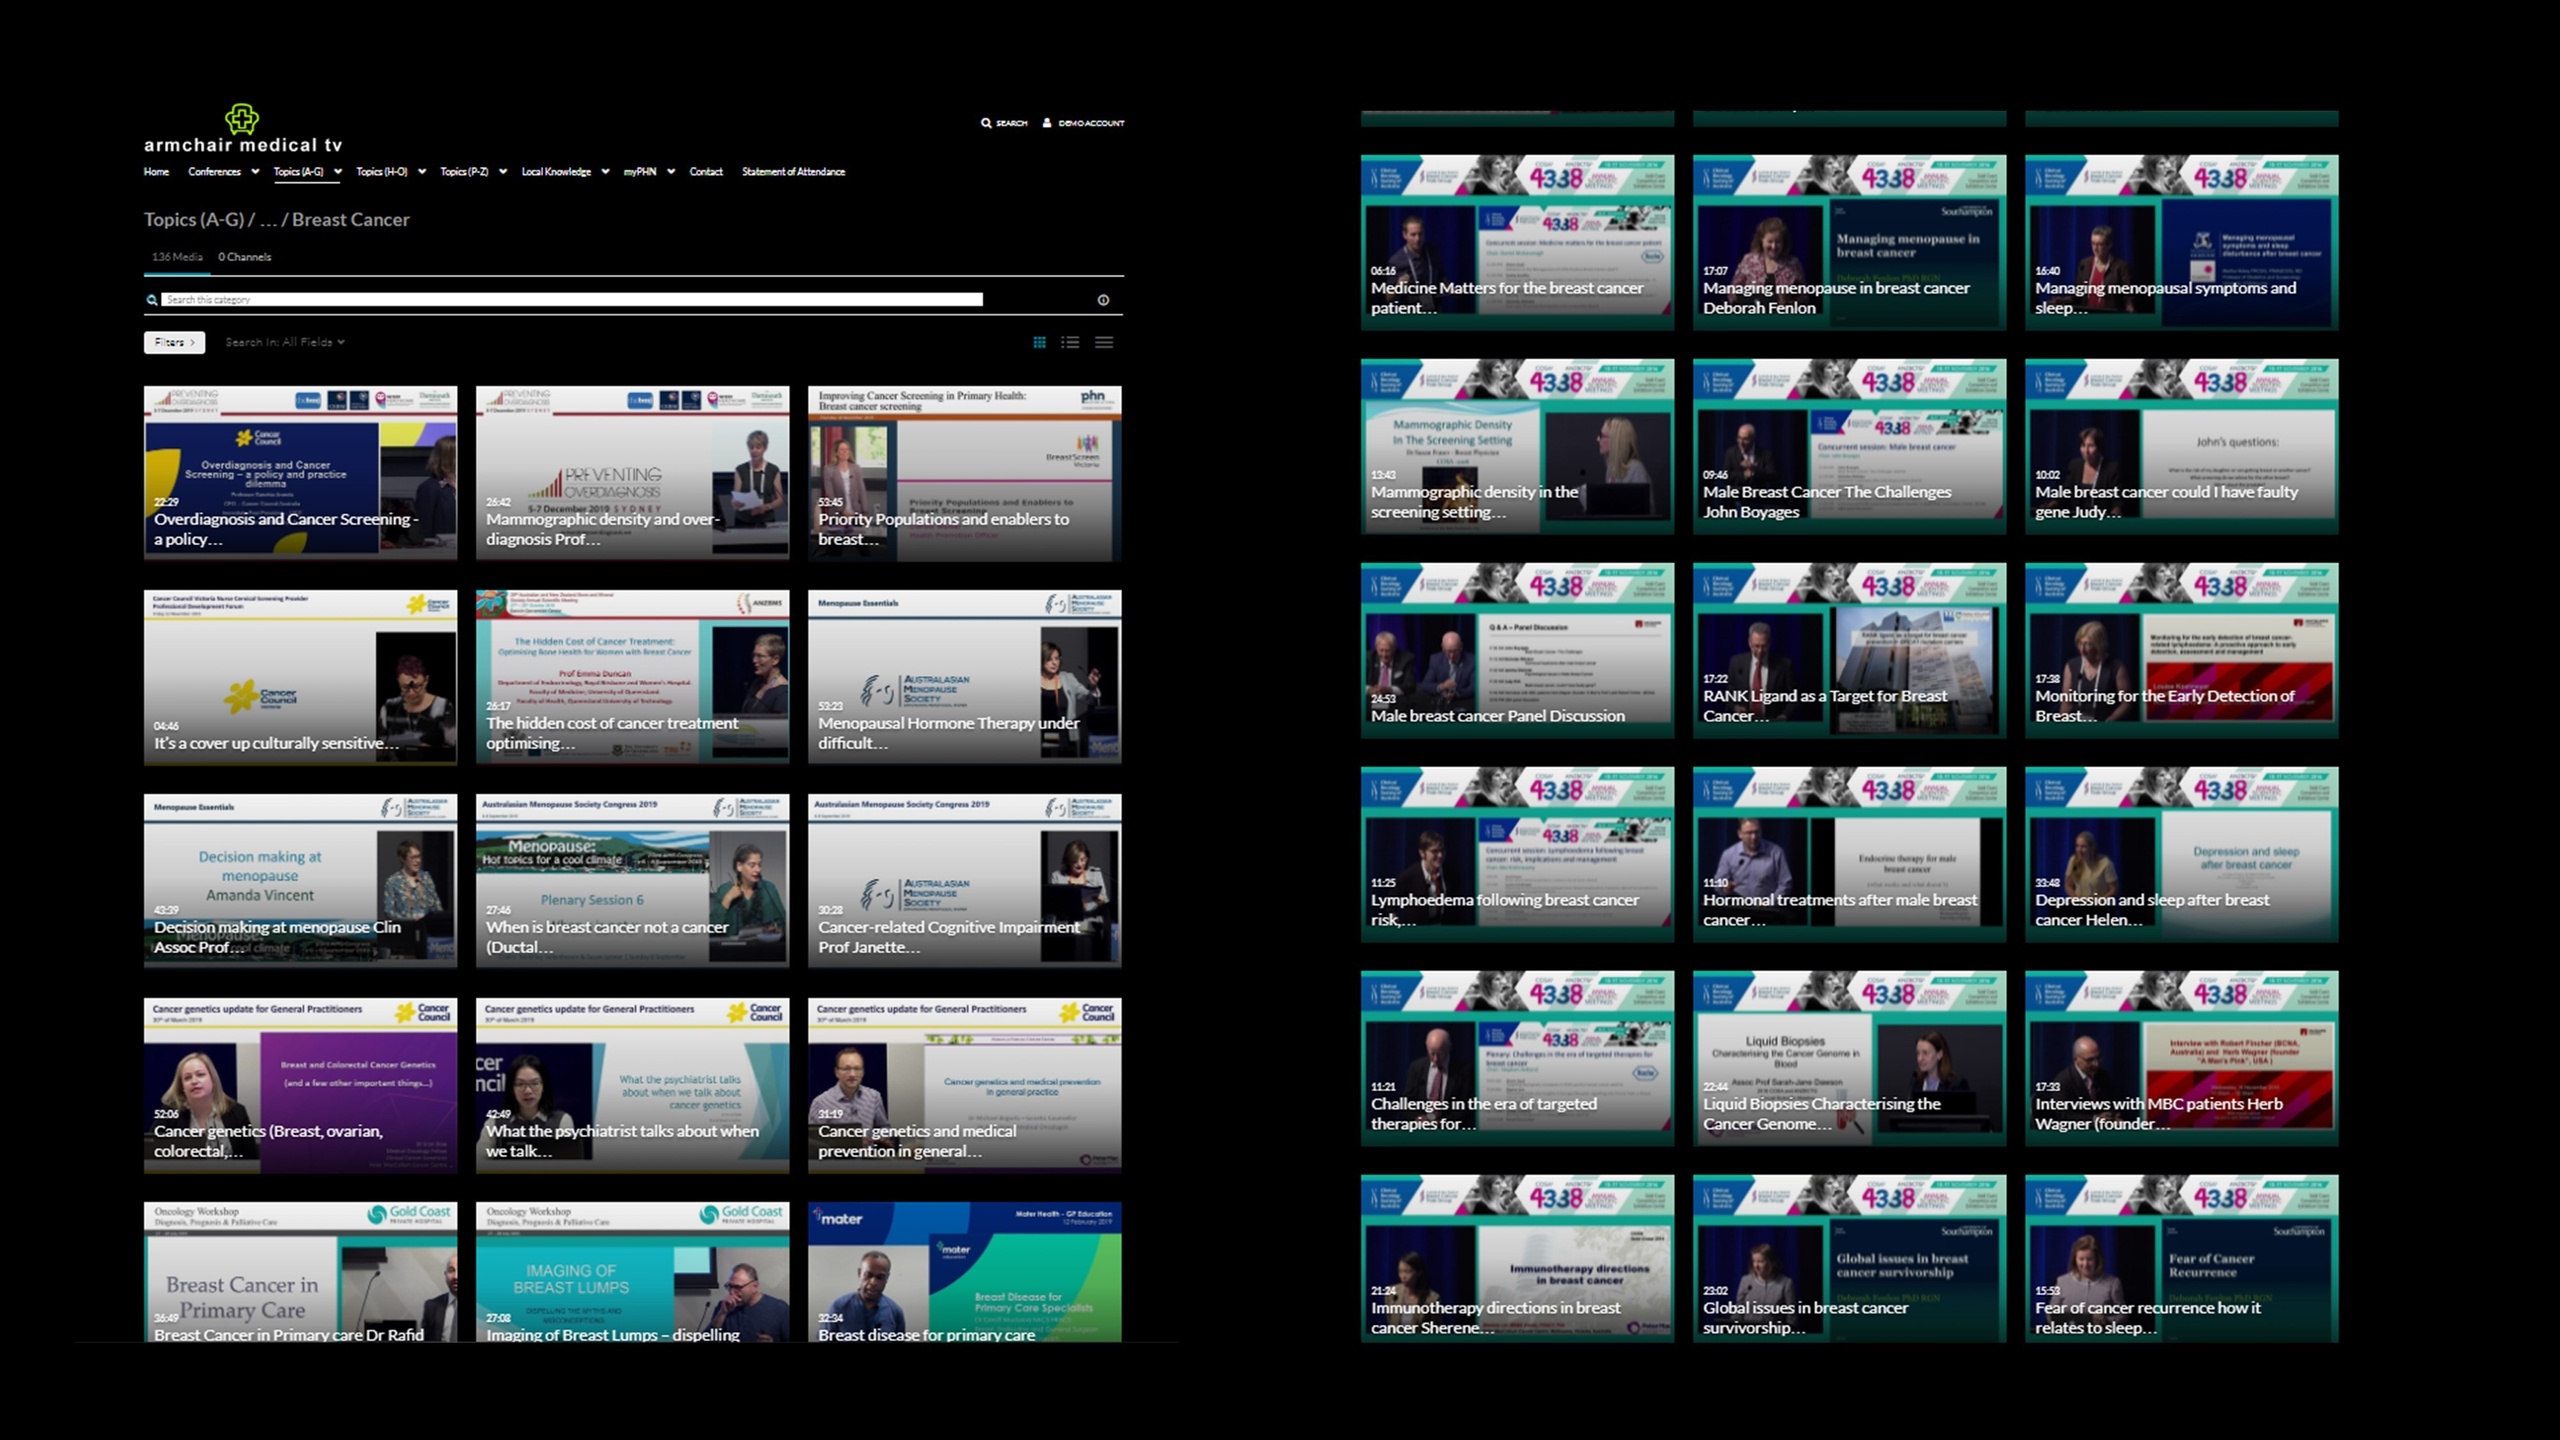This screenshot has height=1440, width=2560.
Task: Click the Filters button
Action: pos(174,342)
